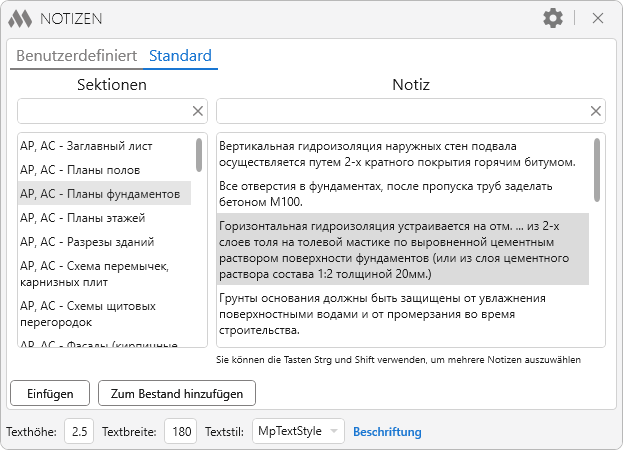This screenshot has width=623, height=450.
Task: Switch to the Benutzerdefiniert tab
Action: pyautogui.click(x=76, y=56)
